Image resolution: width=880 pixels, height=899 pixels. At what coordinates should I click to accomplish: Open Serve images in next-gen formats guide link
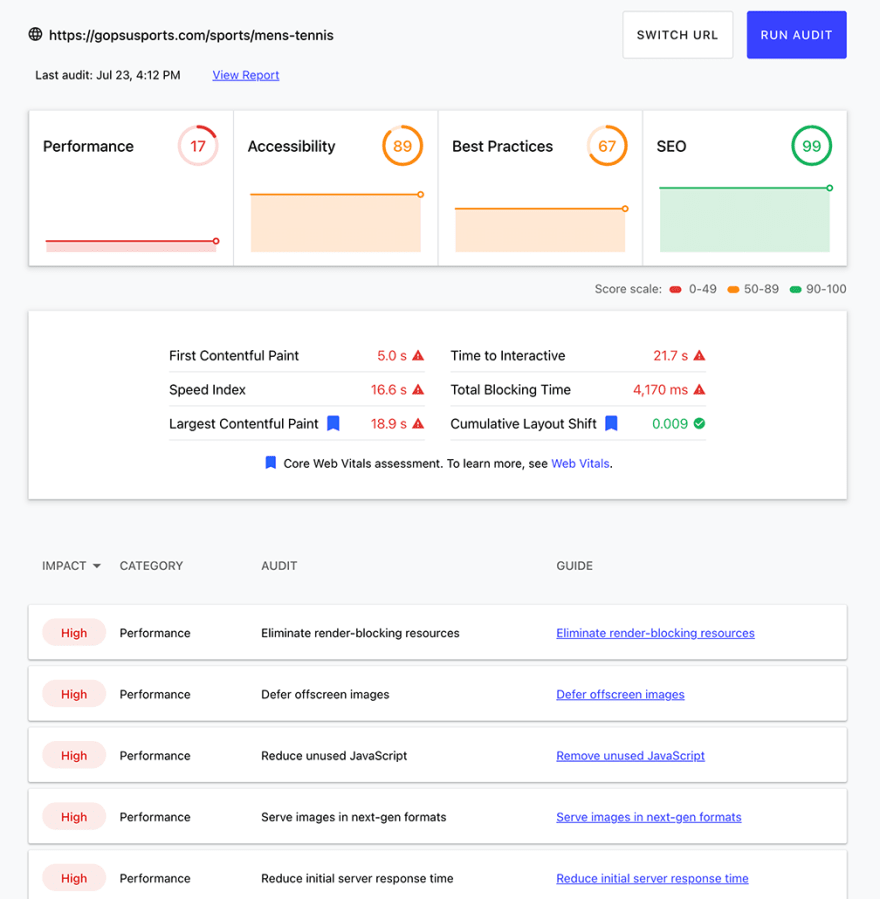[x=648, y=817]
